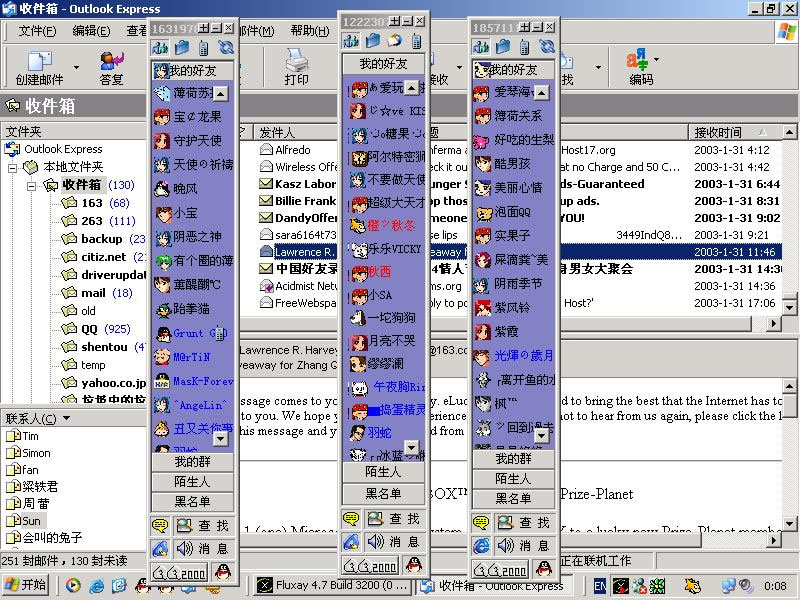Screen dimensions: 800x600
Task: Select the 163 folder in the folder tree
Action: (92, 203)
